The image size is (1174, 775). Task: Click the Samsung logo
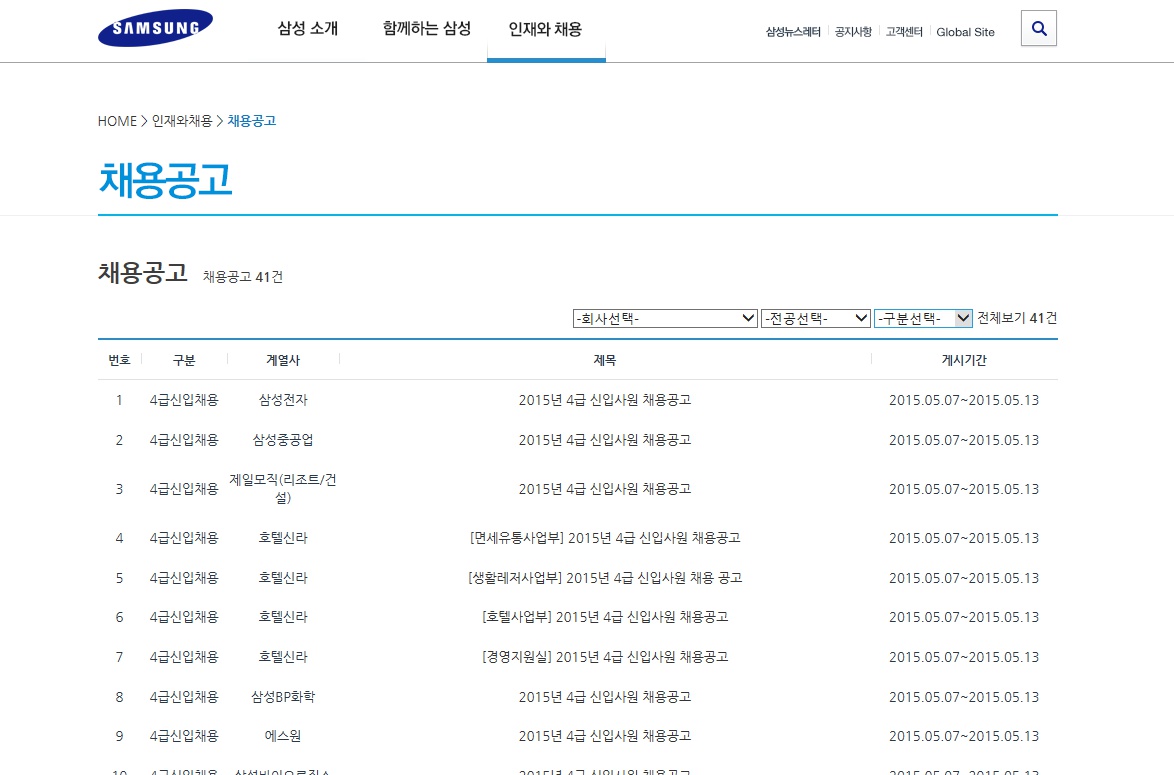pos(155,28)
